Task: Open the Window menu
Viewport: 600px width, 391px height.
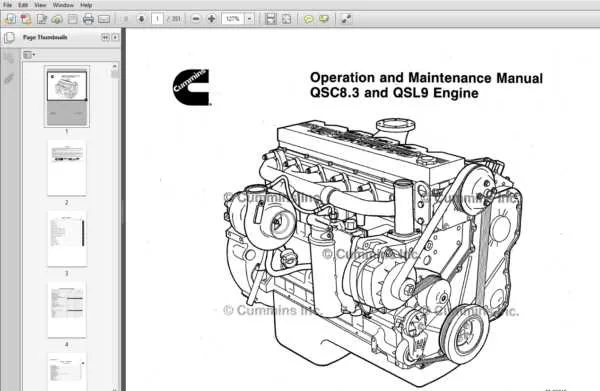Action: (63, 5)
